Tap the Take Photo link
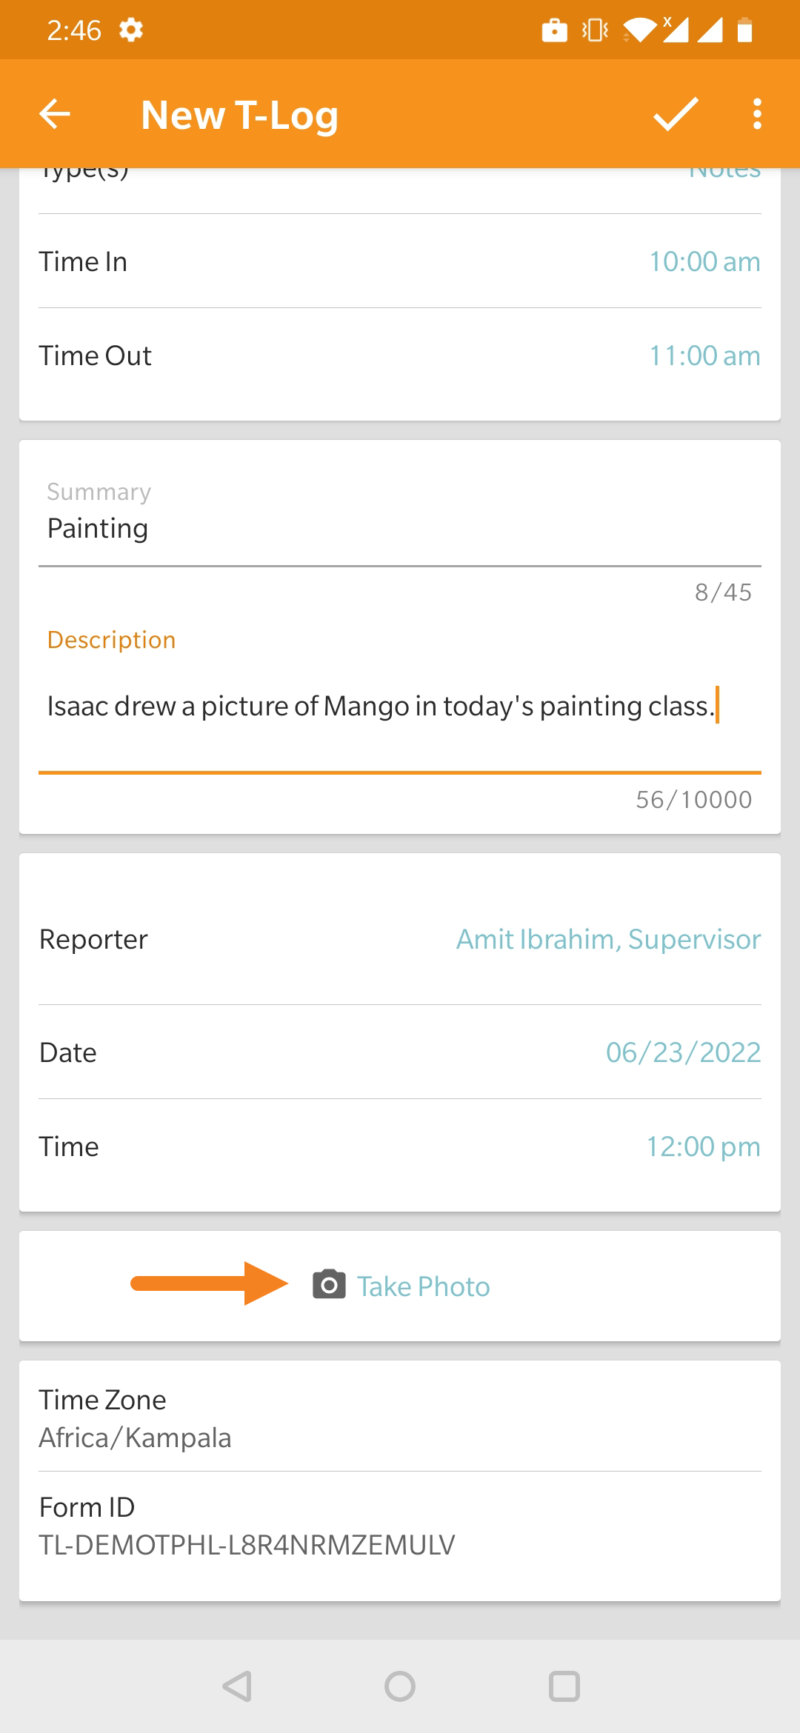The height and width of the screenshot is (1733, 800). pyautogui.click(x=424, y=1286)
